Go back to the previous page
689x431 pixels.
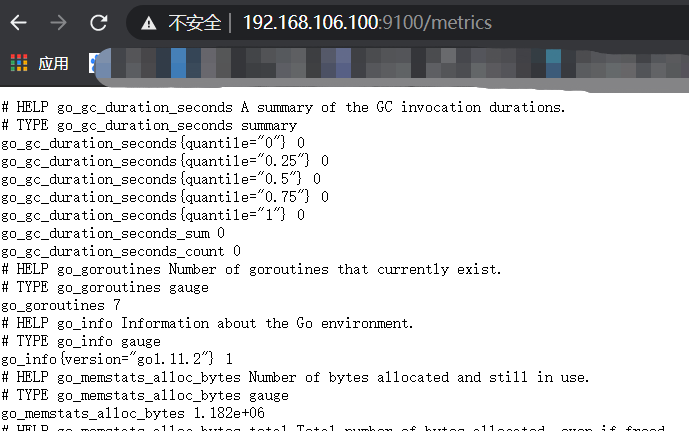point(19,22)
